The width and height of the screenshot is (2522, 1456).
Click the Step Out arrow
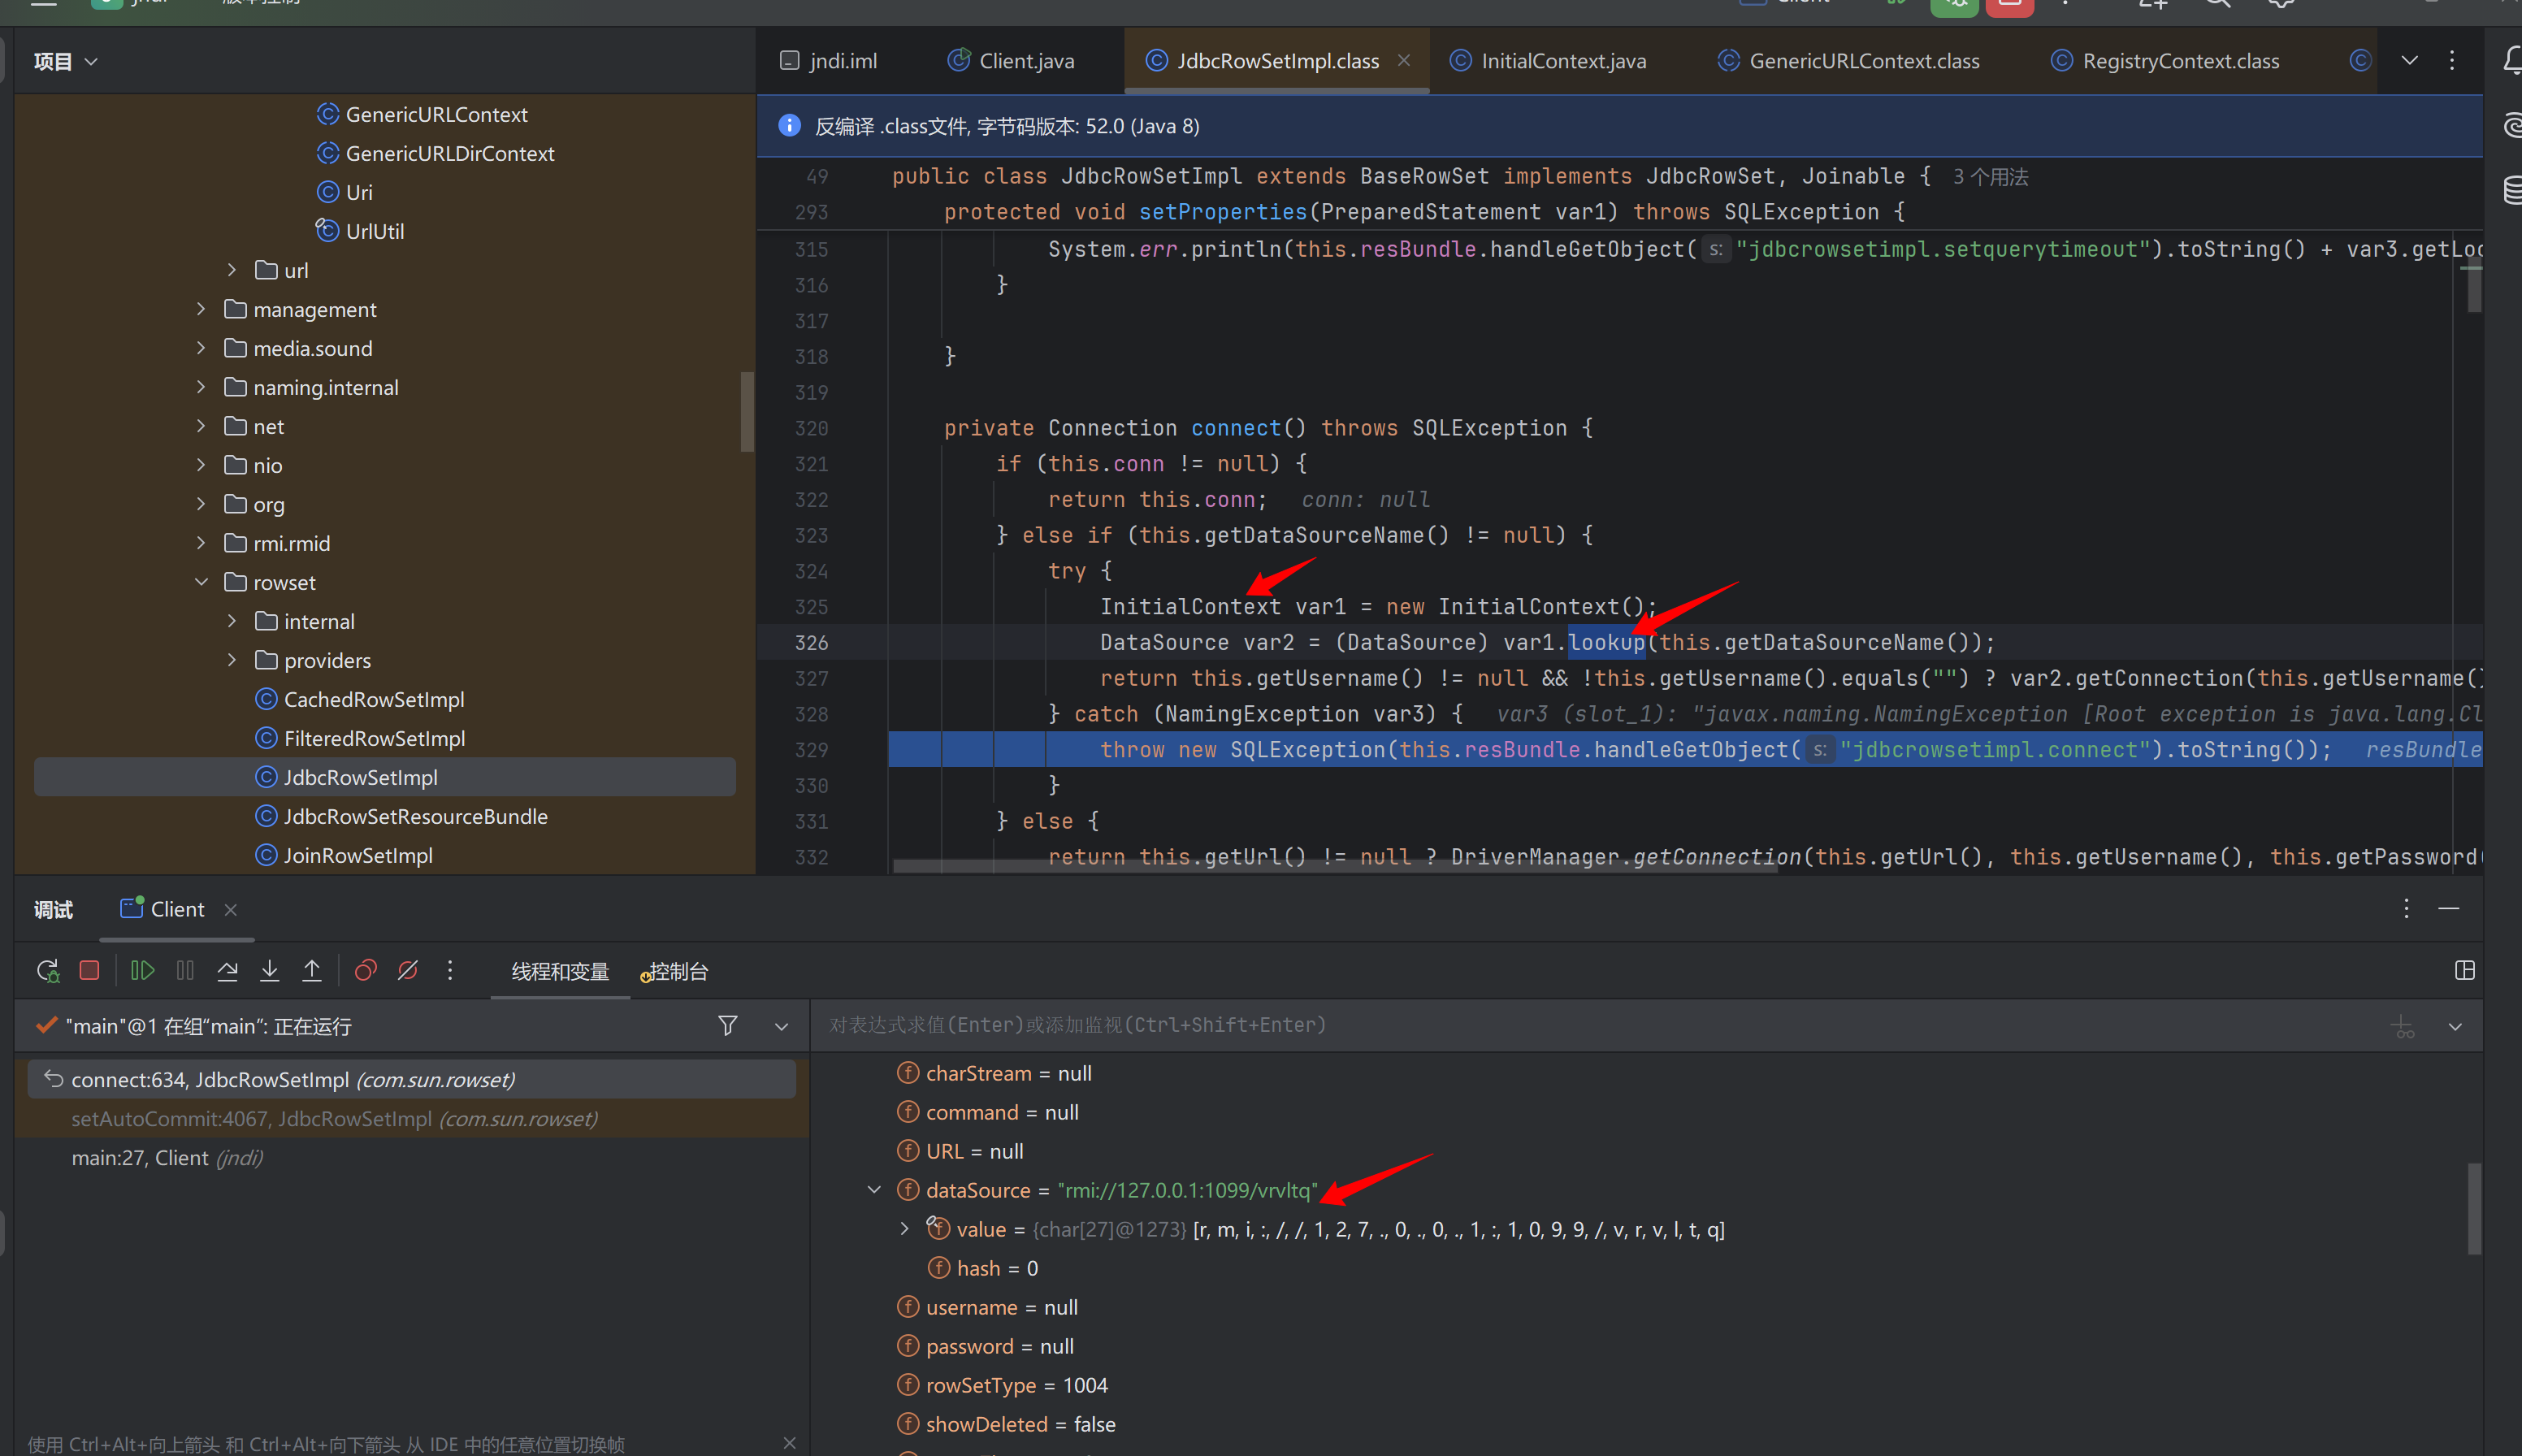pos(312,970)
